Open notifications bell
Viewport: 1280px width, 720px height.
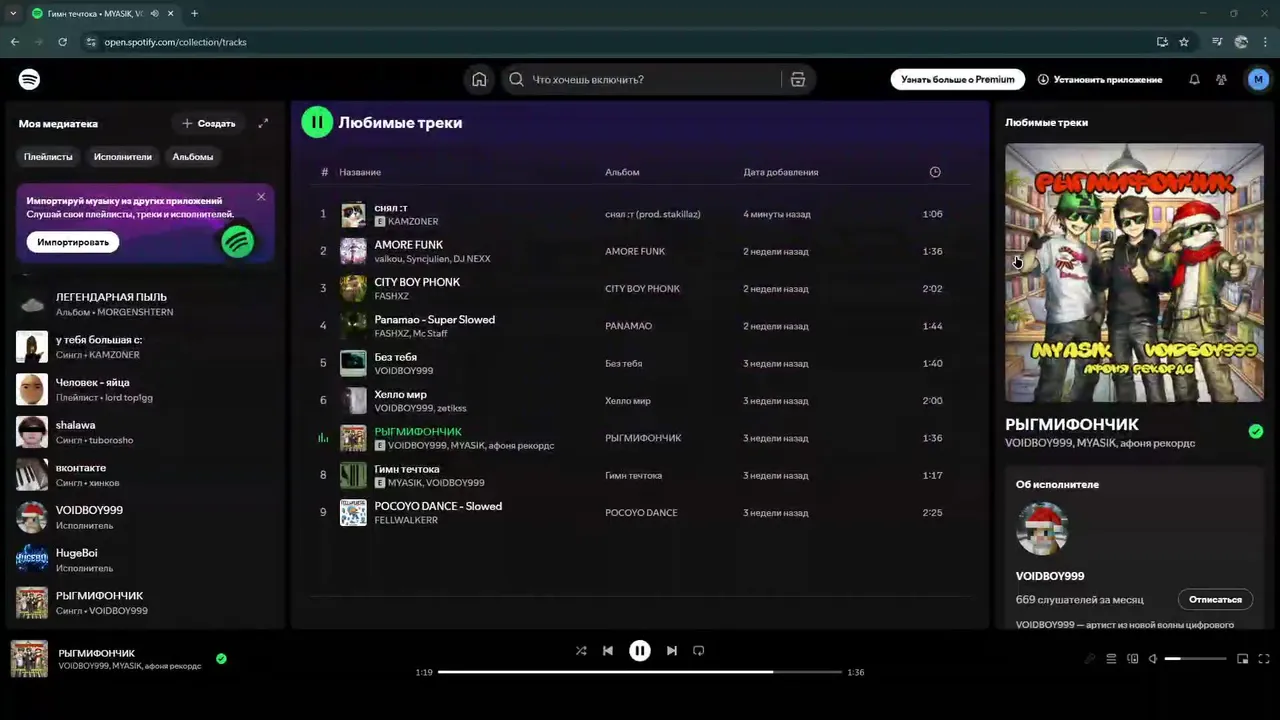tap(1194, 79)
